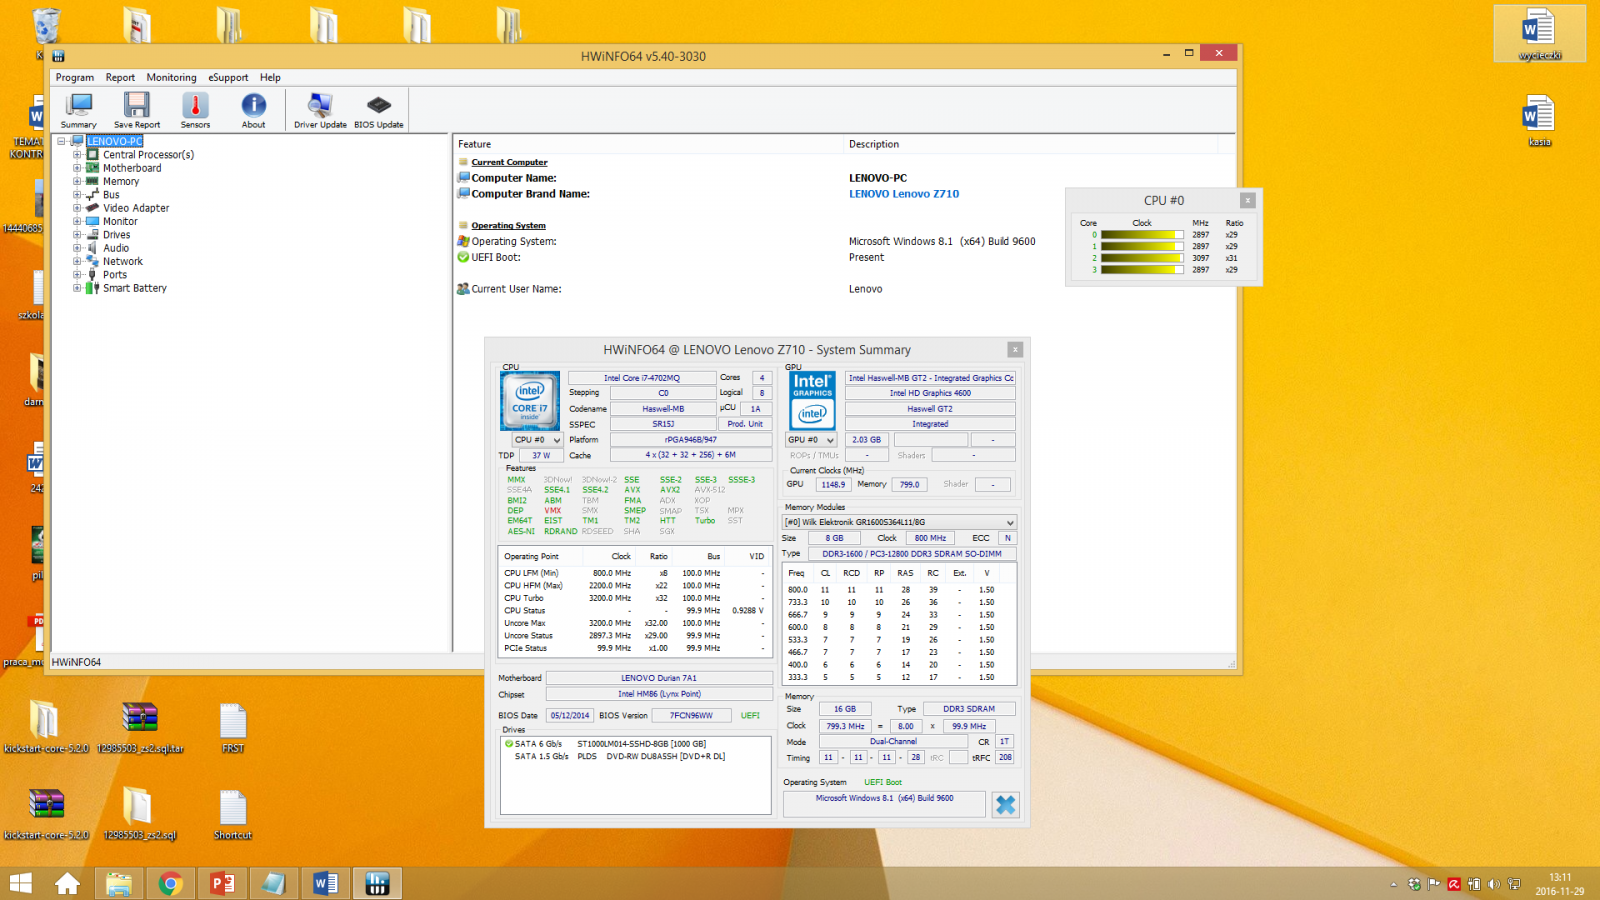This screenshot has height=900, width=1600.
Task: Select the Shortcut desktop file
Action: click(x=233, y=814)
